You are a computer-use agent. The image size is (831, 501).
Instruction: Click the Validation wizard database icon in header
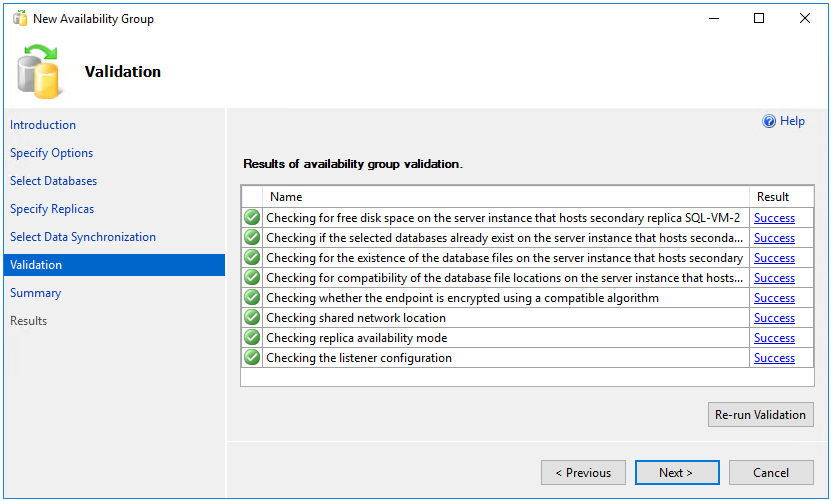click(39, 71)
